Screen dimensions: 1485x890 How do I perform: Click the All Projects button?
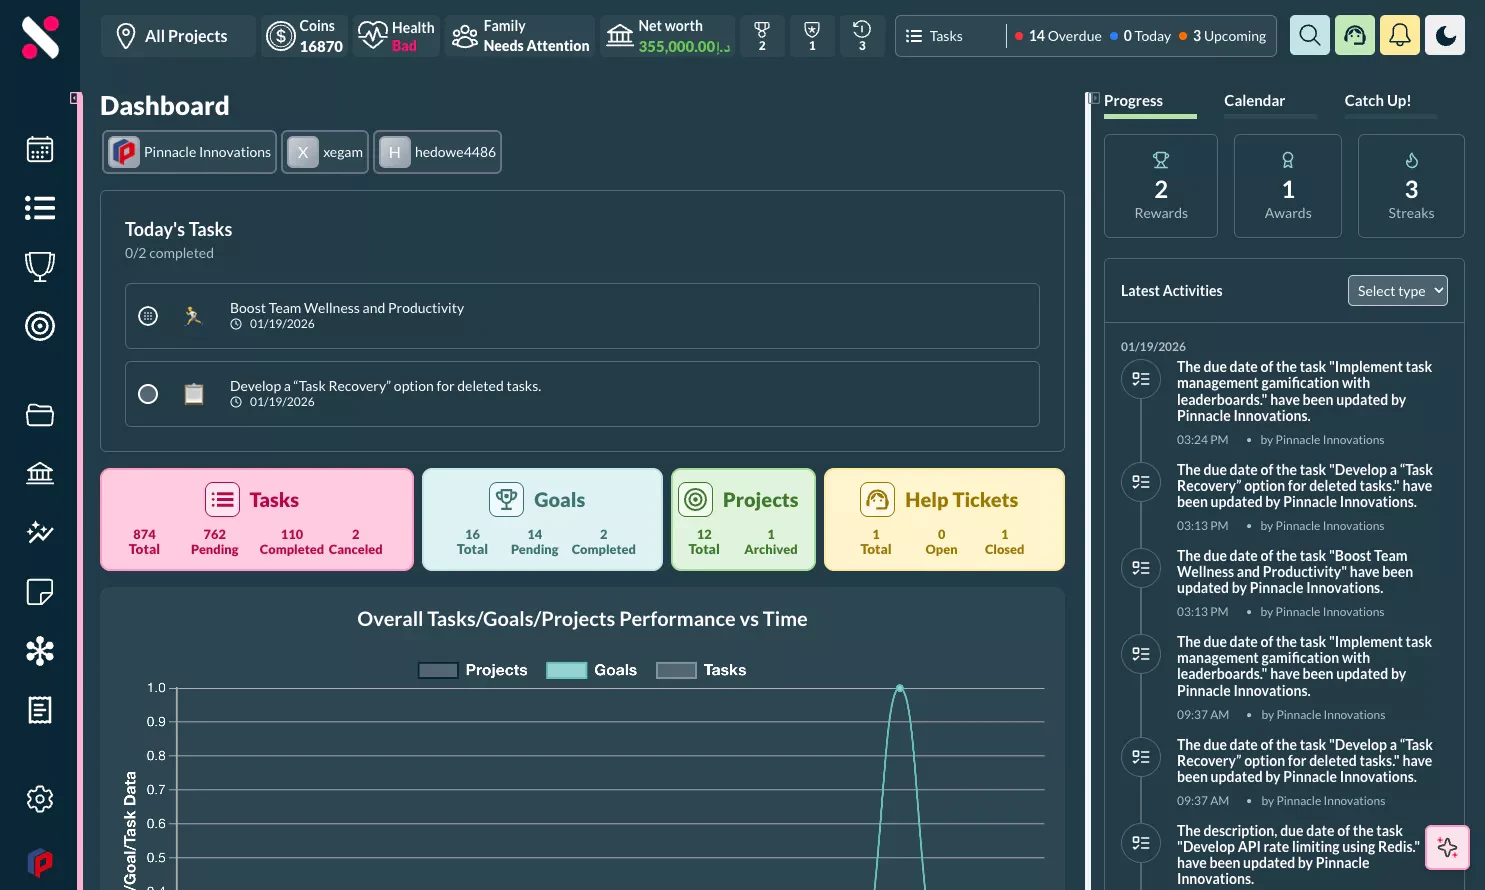(x=177, y=35)
